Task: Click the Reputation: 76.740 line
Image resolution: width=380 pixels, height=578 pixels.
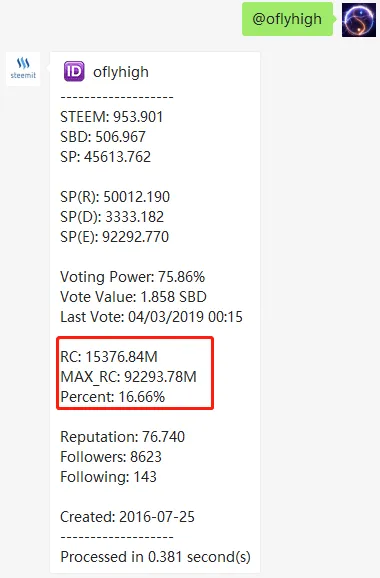Action: click(x=122, y=437)
